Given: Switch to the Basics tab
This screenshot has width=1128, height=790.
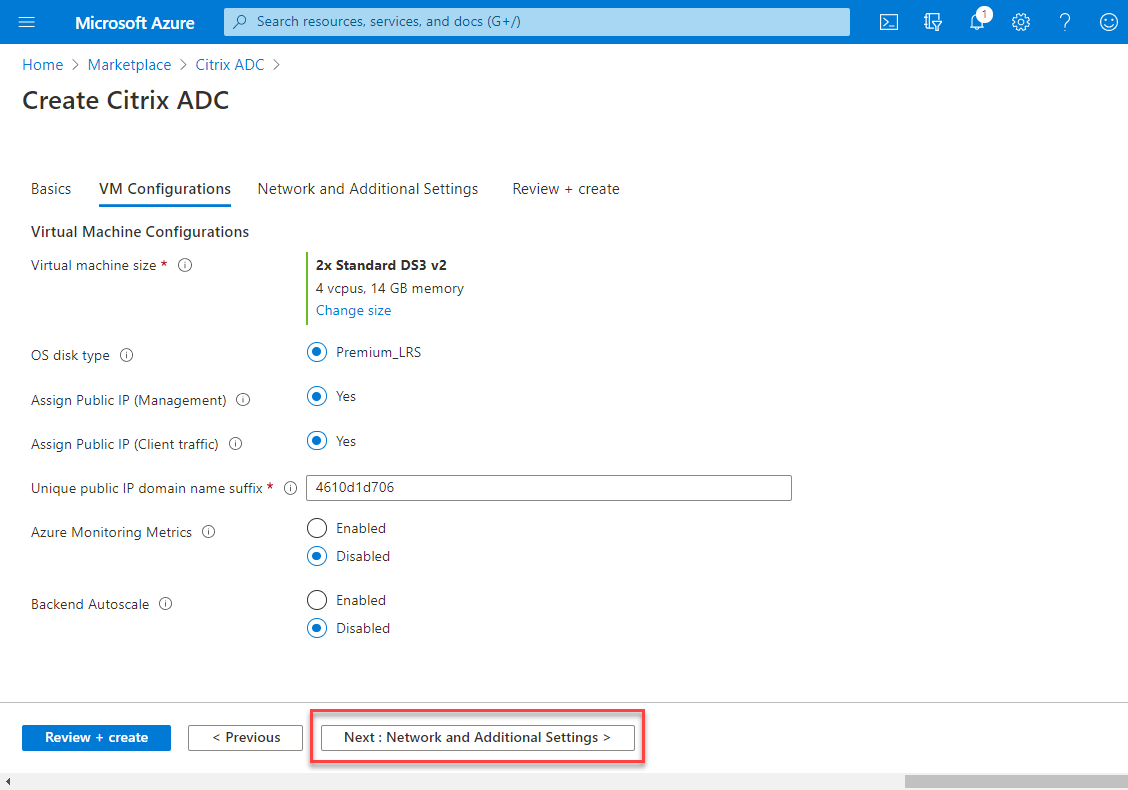Looking at the screenshot, I should click(x=51, y=189).
